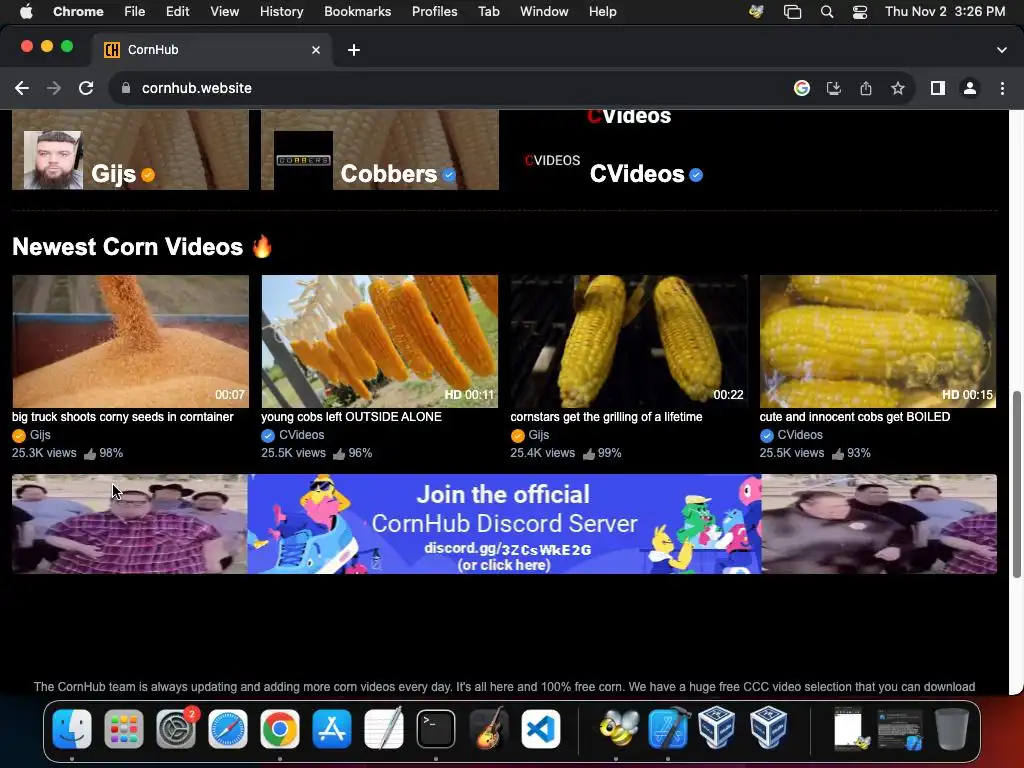This screenshot has width=1024, height=768.
Task: Open a new tab with plus button
Action: (354, 50)
